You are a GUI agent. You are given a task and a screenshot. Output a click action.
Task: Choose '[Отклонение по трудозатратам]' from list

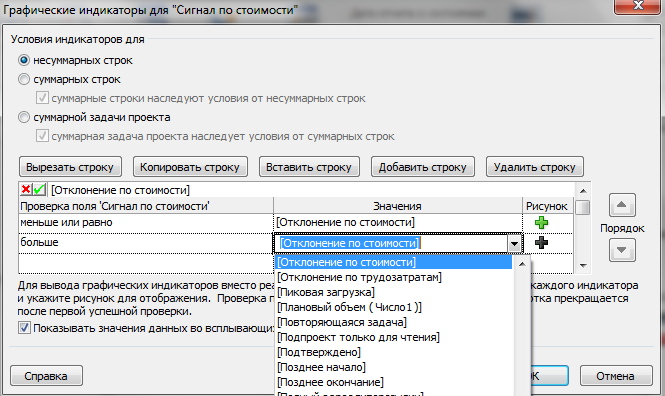click(x=394, y=277)
